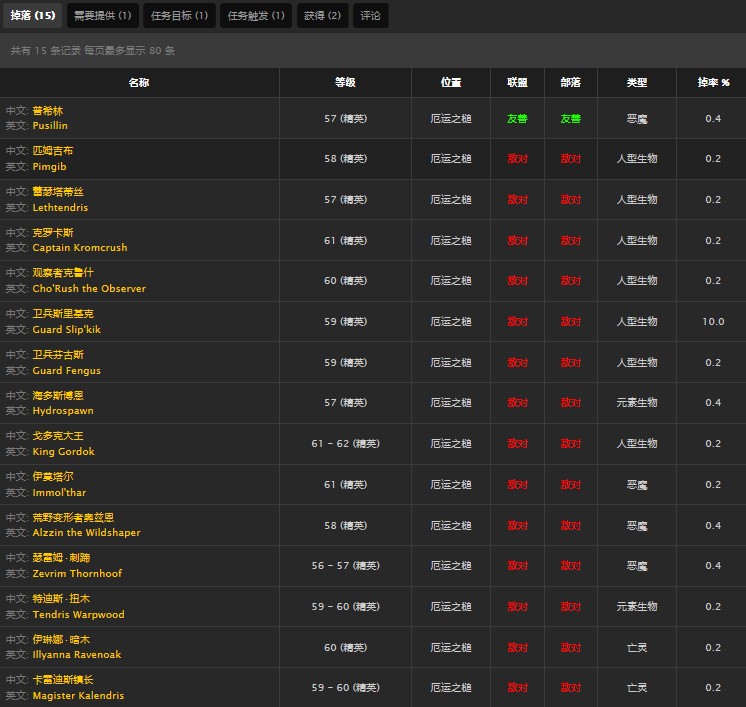Open the King Gordok NPC page

click(64, 452)
